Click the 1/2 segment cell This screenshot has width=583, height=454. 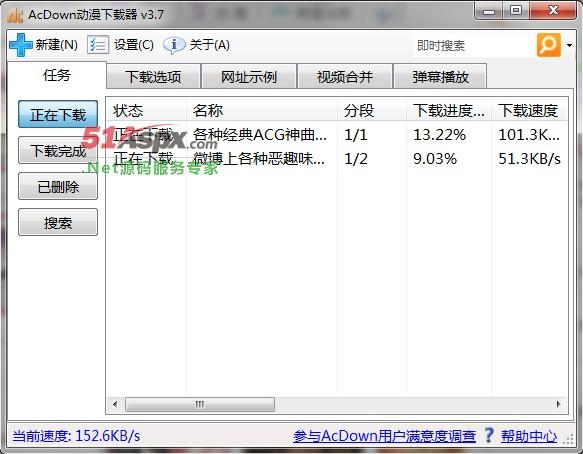coord(356,159)
